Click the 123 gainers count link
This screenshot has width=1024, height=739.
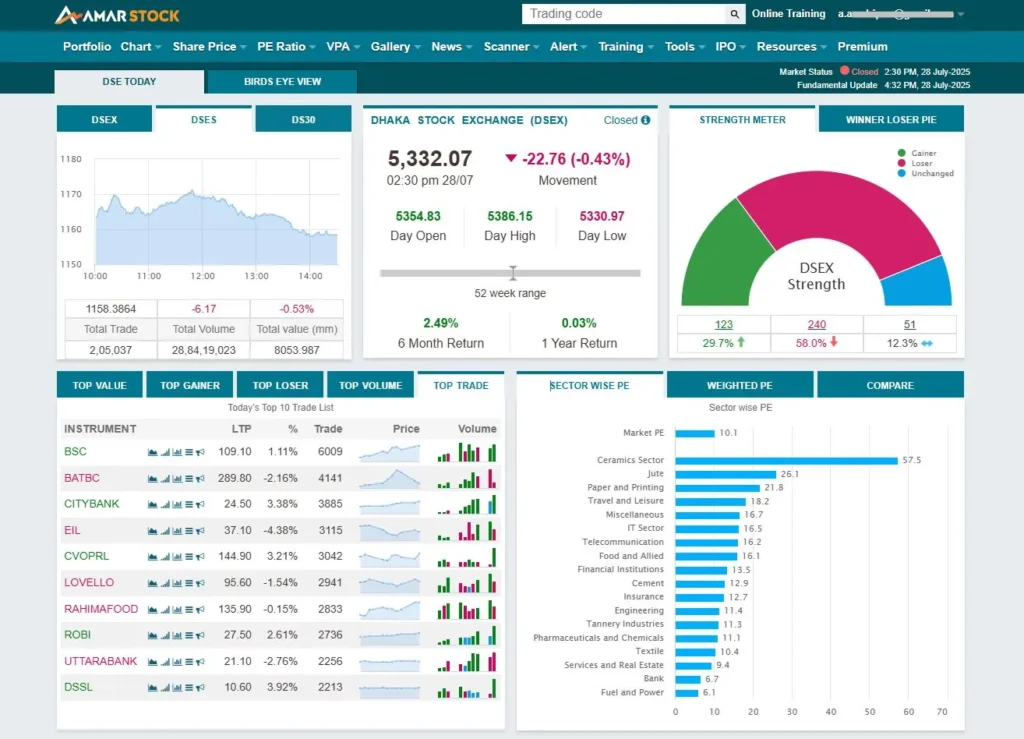tap(724, 324)
